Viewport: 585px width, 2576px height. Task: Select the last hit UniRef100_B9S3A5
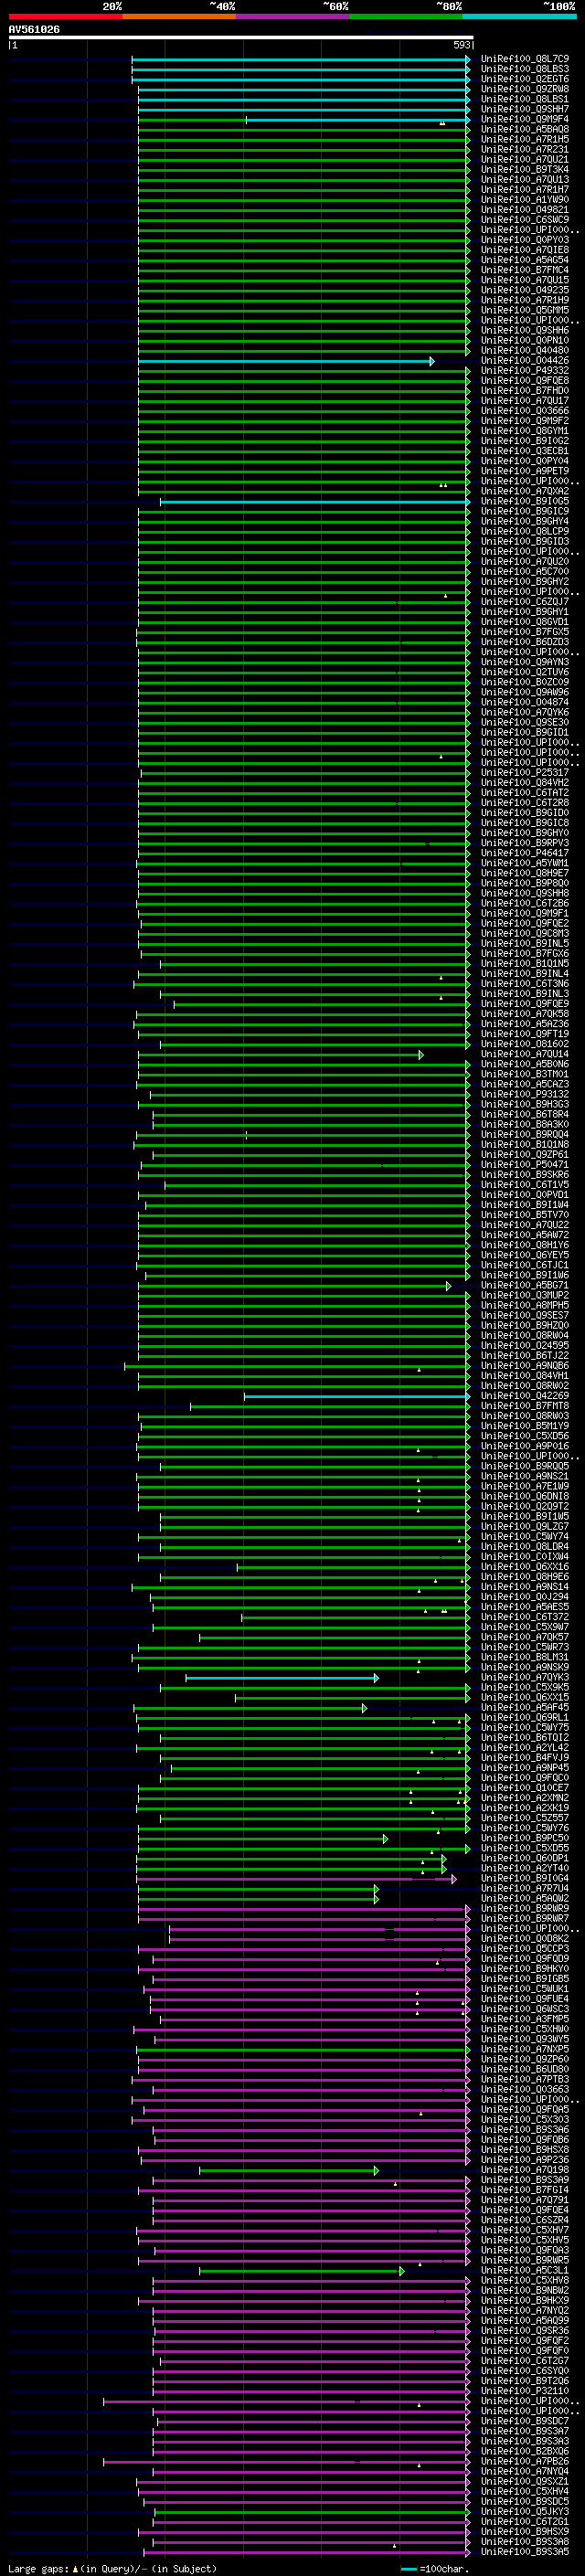pyautogui.click(x=525, y=2551)
